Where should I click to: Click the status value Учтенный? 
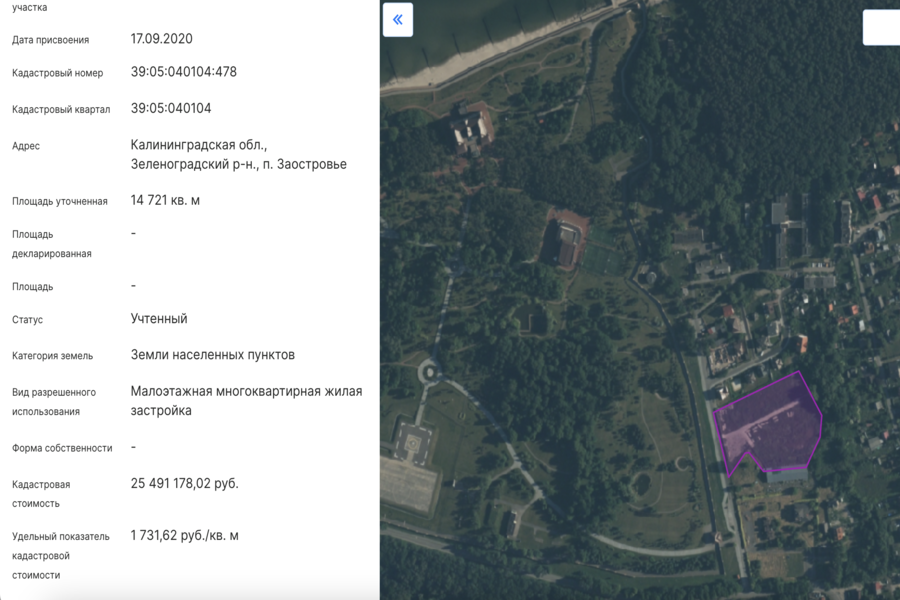(159, 319)
